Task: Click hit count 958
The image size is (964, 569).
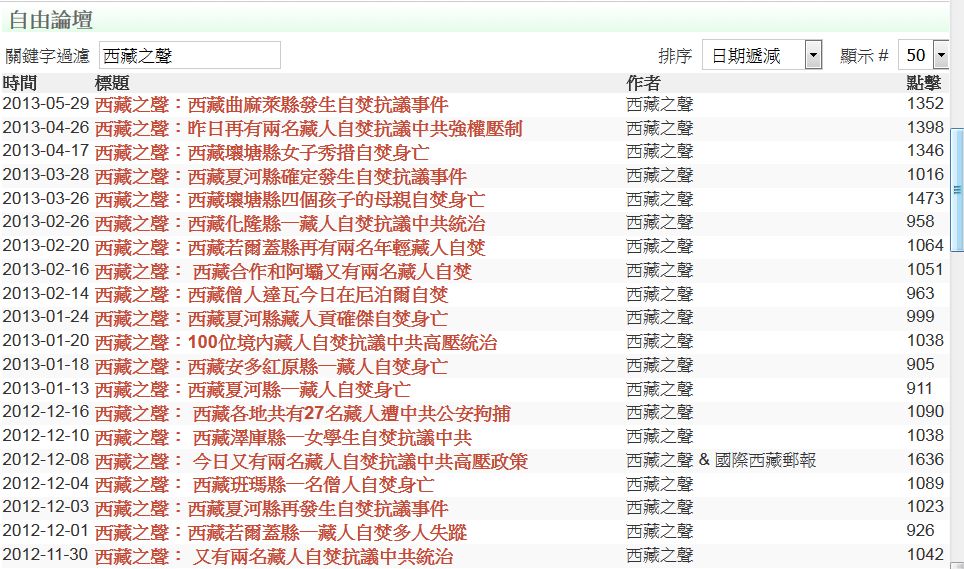Action: click(920, 222)
